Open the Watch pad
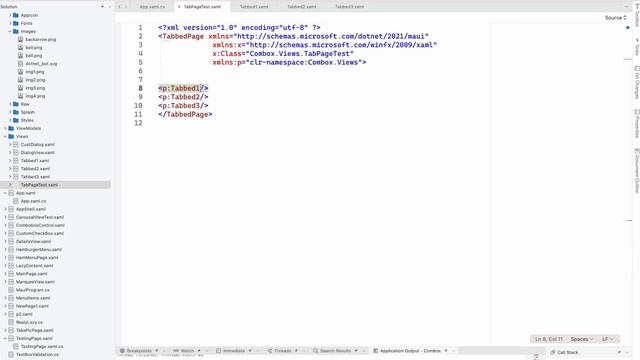The image size is (640, 360). (187, 351)
